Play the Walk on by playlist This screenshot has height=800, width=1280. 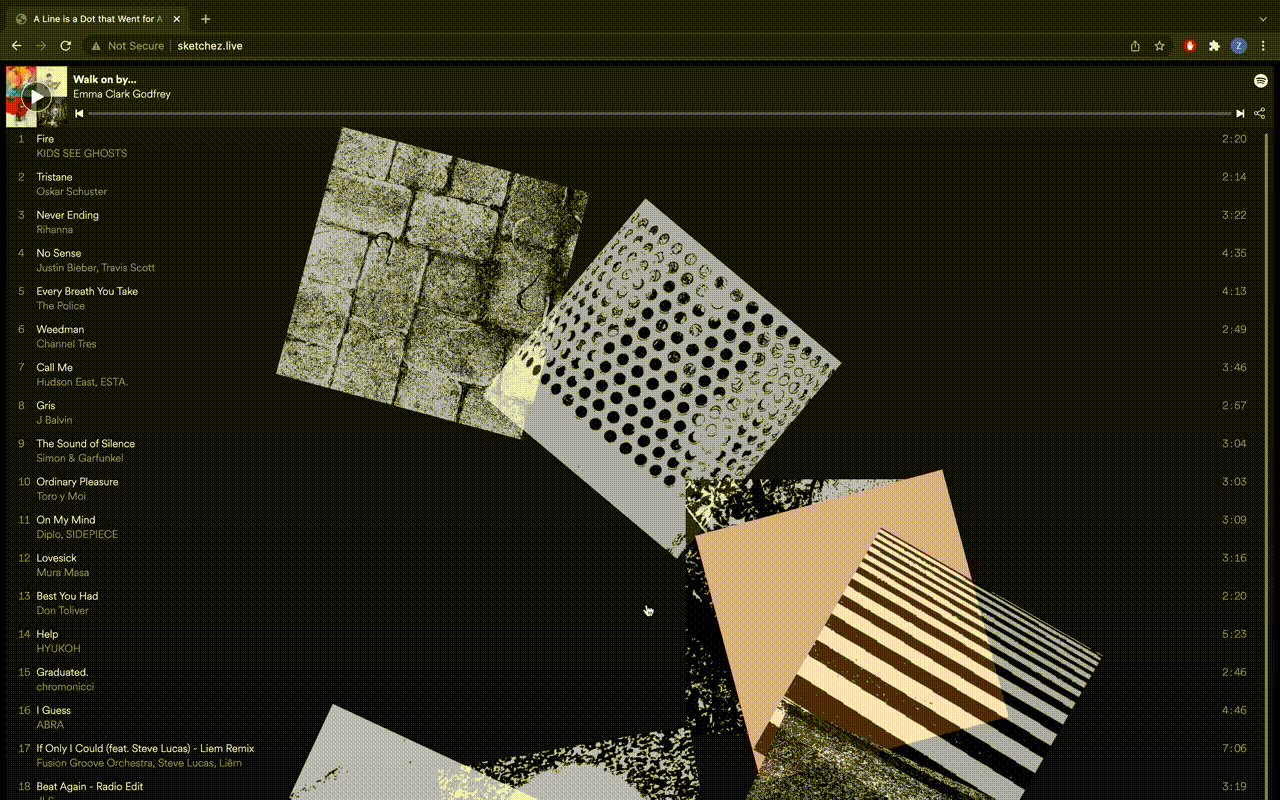[36, 96]
